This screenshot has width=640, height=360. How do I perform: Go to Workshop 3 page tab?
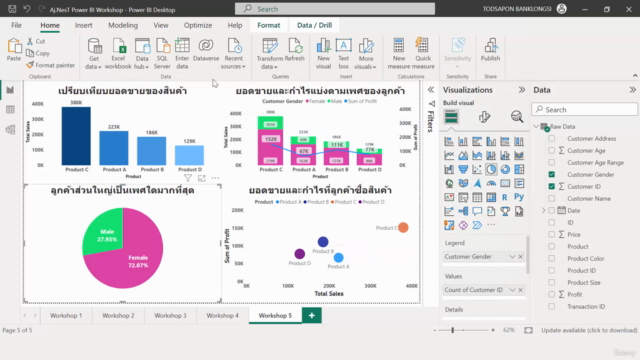[170, 316]
